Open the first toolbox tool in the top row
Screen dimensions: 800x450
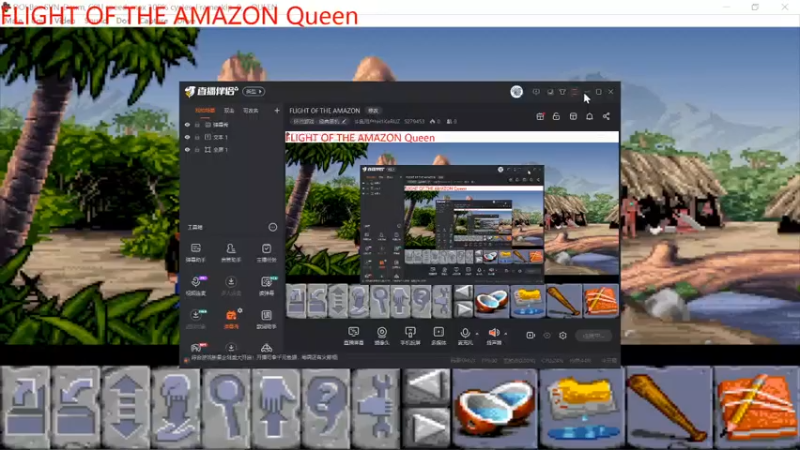[x=196, y=252]
